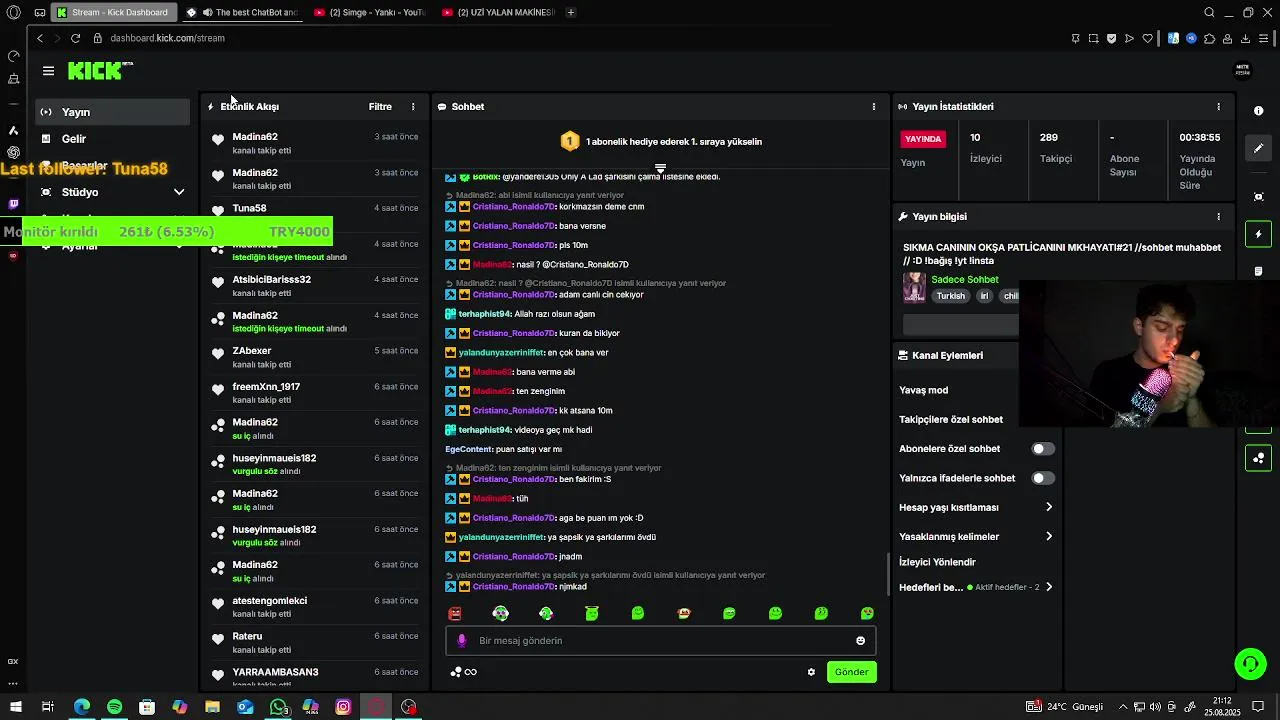
Task: Click the chat panel scrollbar
Action: pos(887,573)
